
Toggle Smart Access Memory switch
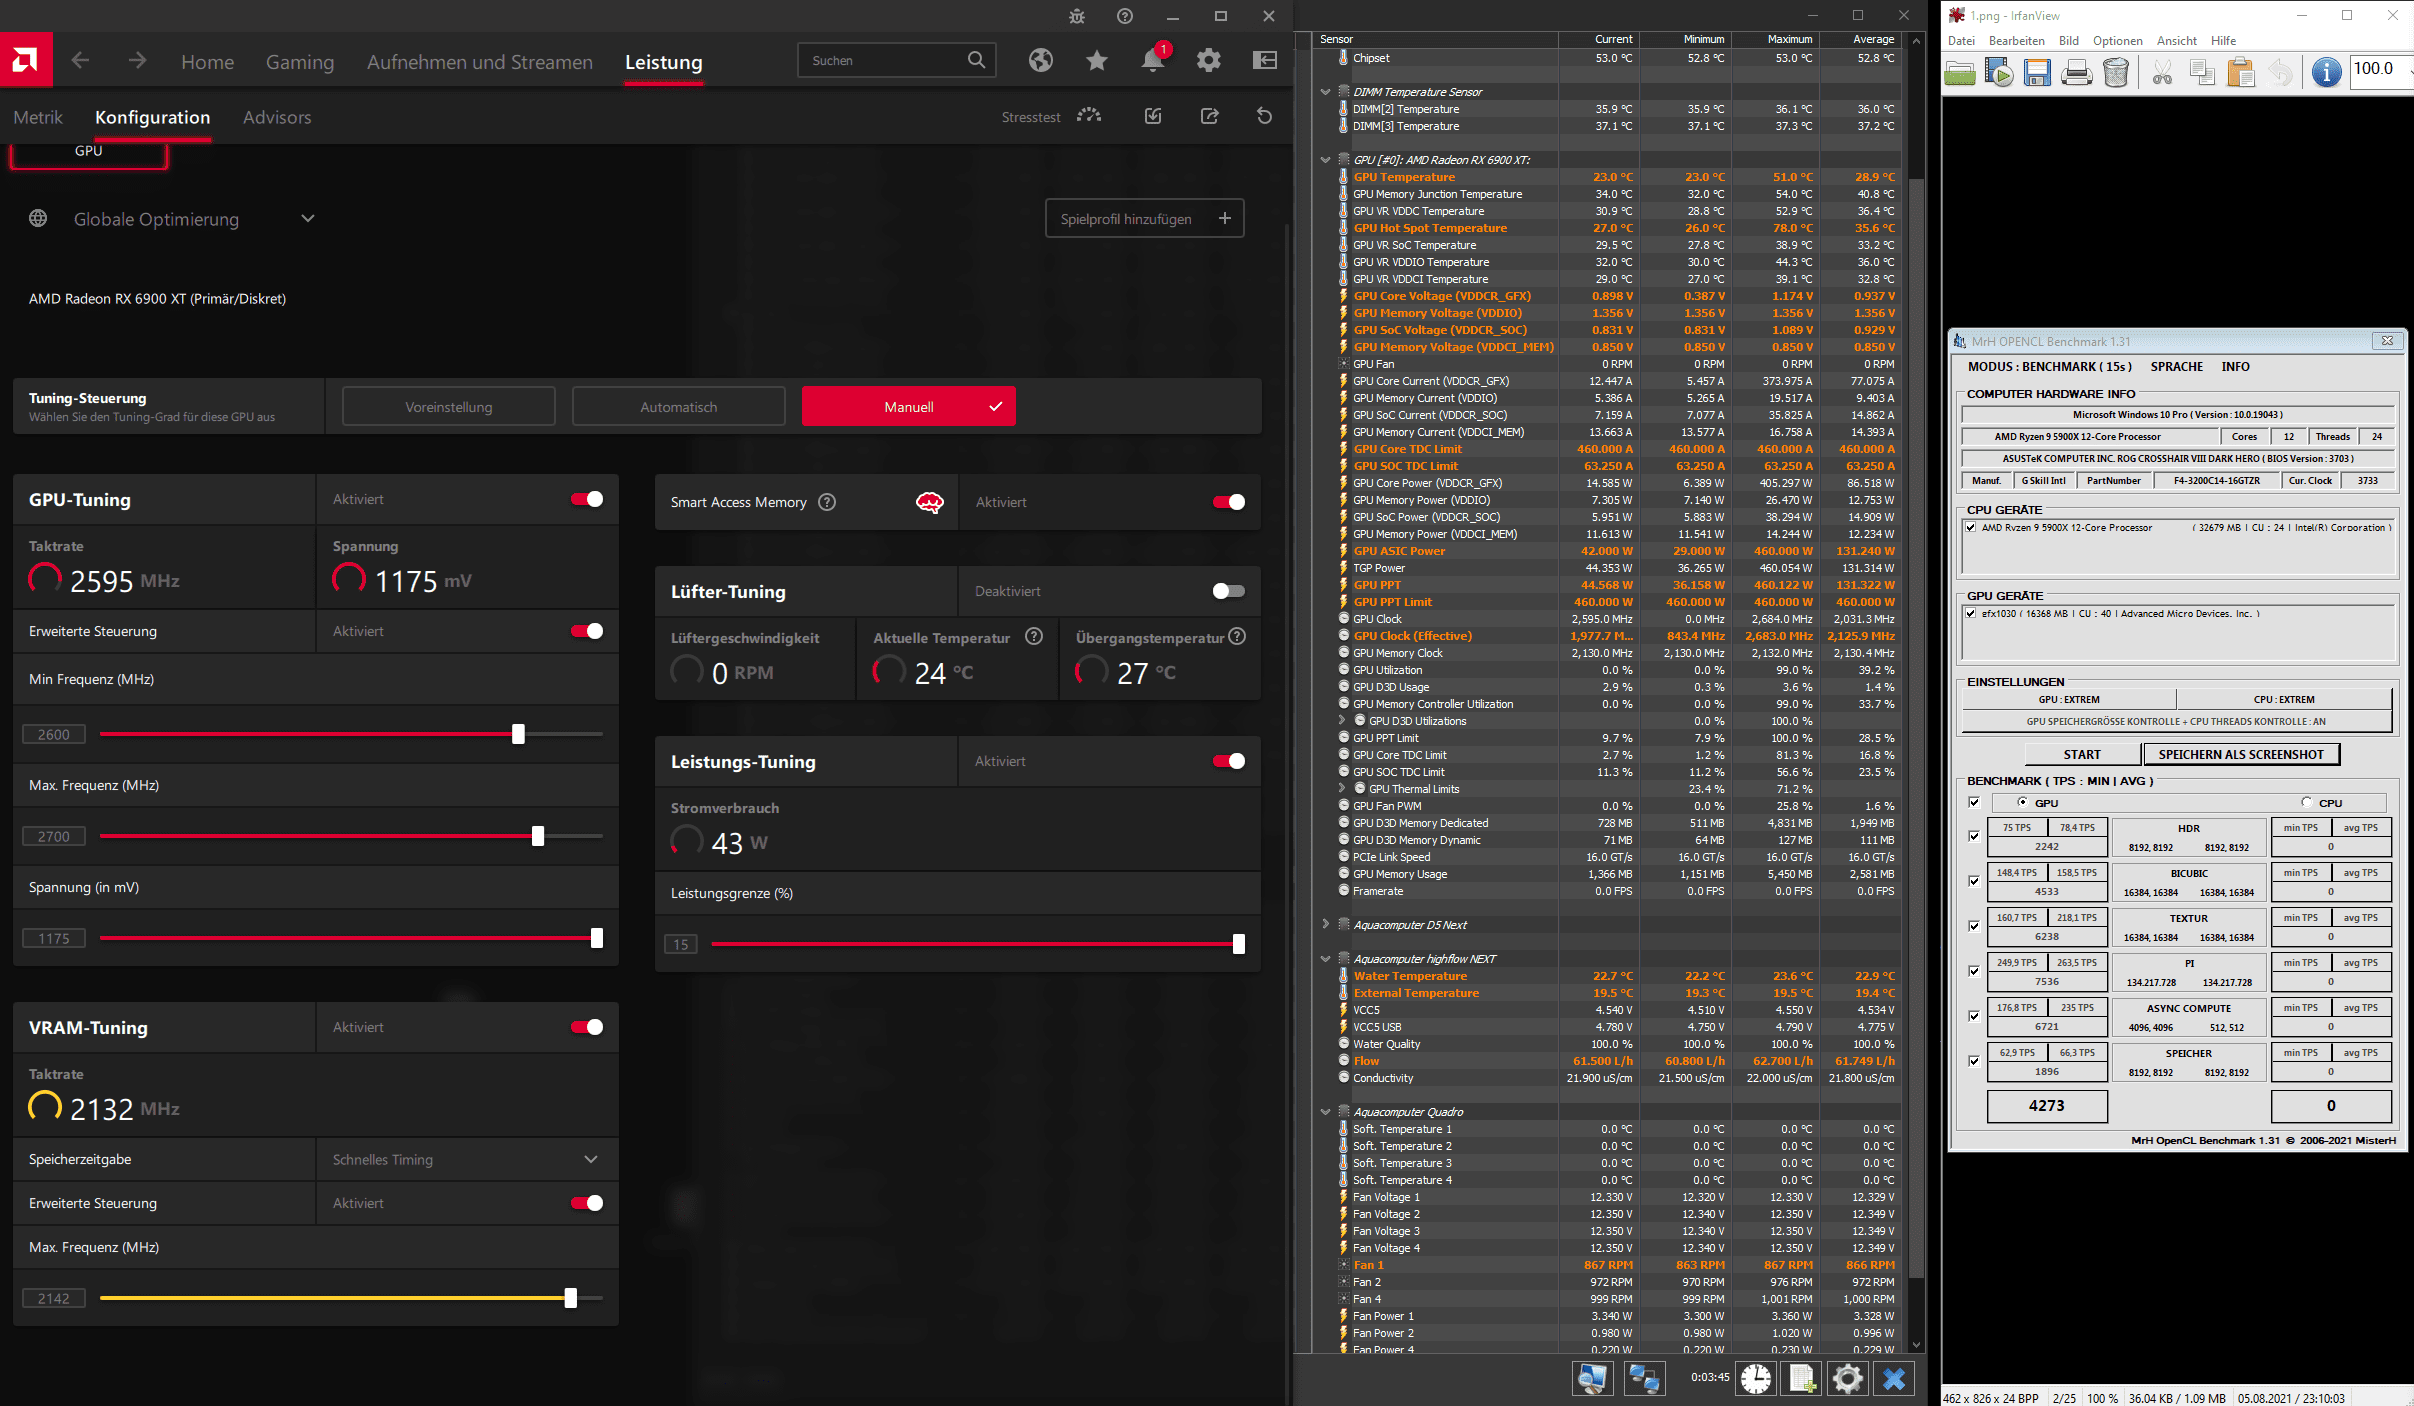[x=1229, y=502]
